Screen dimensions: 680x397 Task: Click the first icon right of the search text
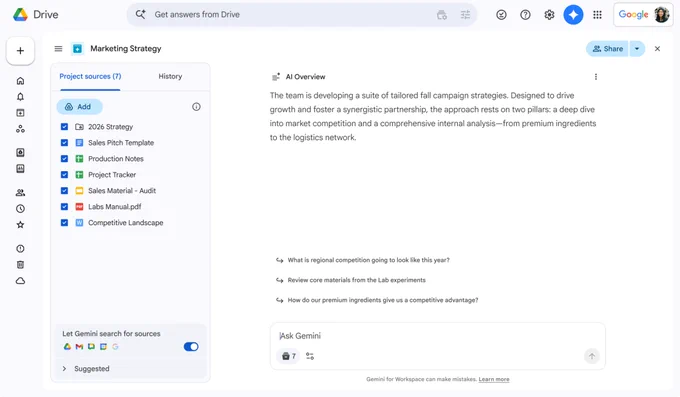pyautogui.click(x=442, y=15)
